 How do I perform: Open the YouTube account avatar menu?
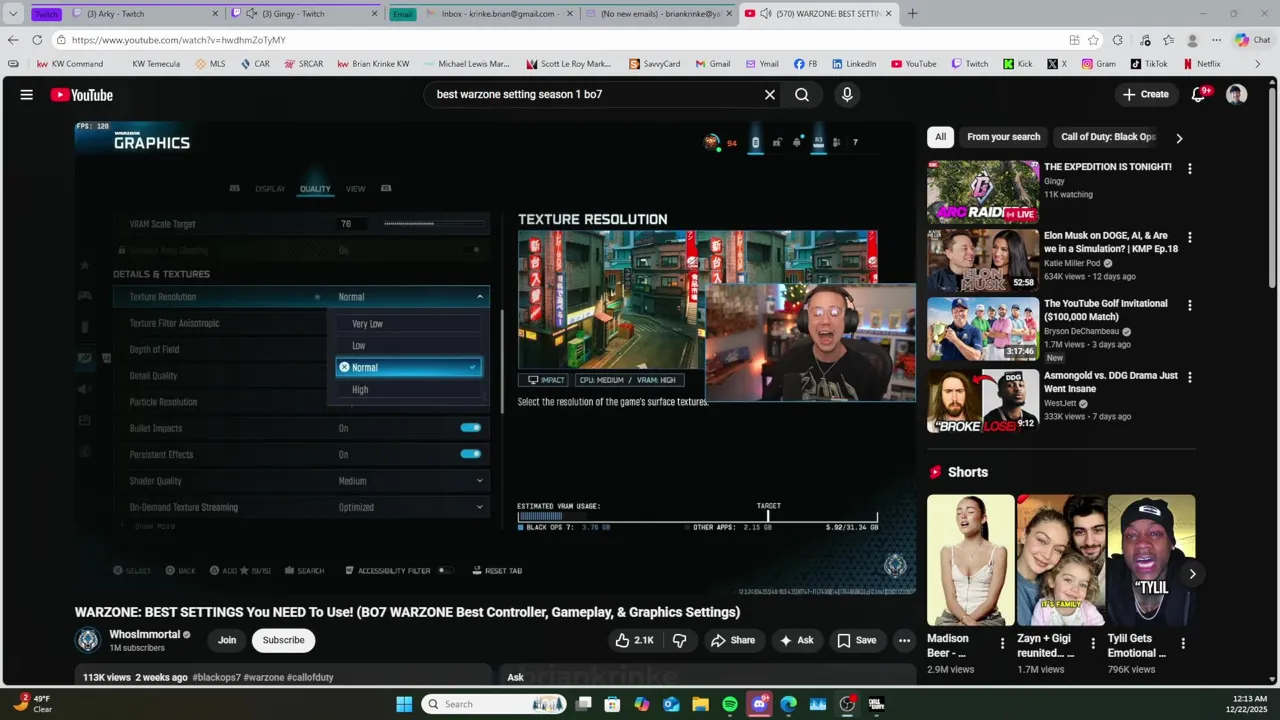click(x=1237, y=95)
